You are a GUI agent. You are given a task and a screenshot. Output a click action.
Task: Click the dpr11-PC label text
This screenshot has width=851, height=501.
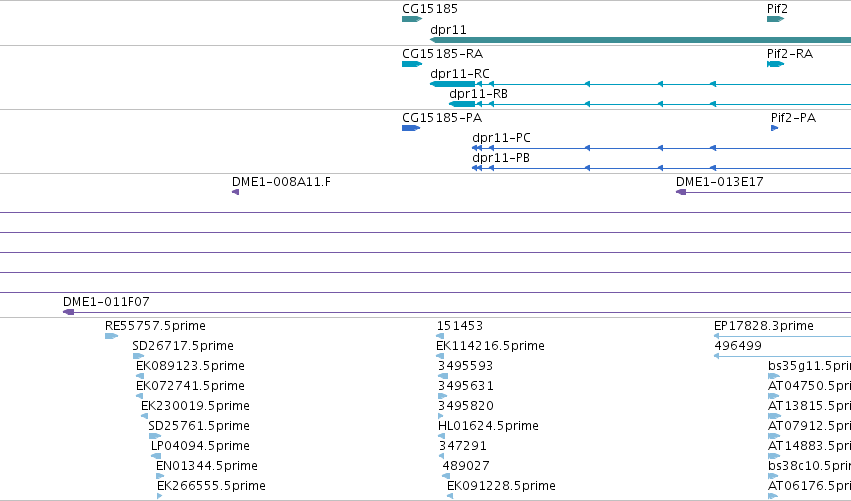click(501, 138)
